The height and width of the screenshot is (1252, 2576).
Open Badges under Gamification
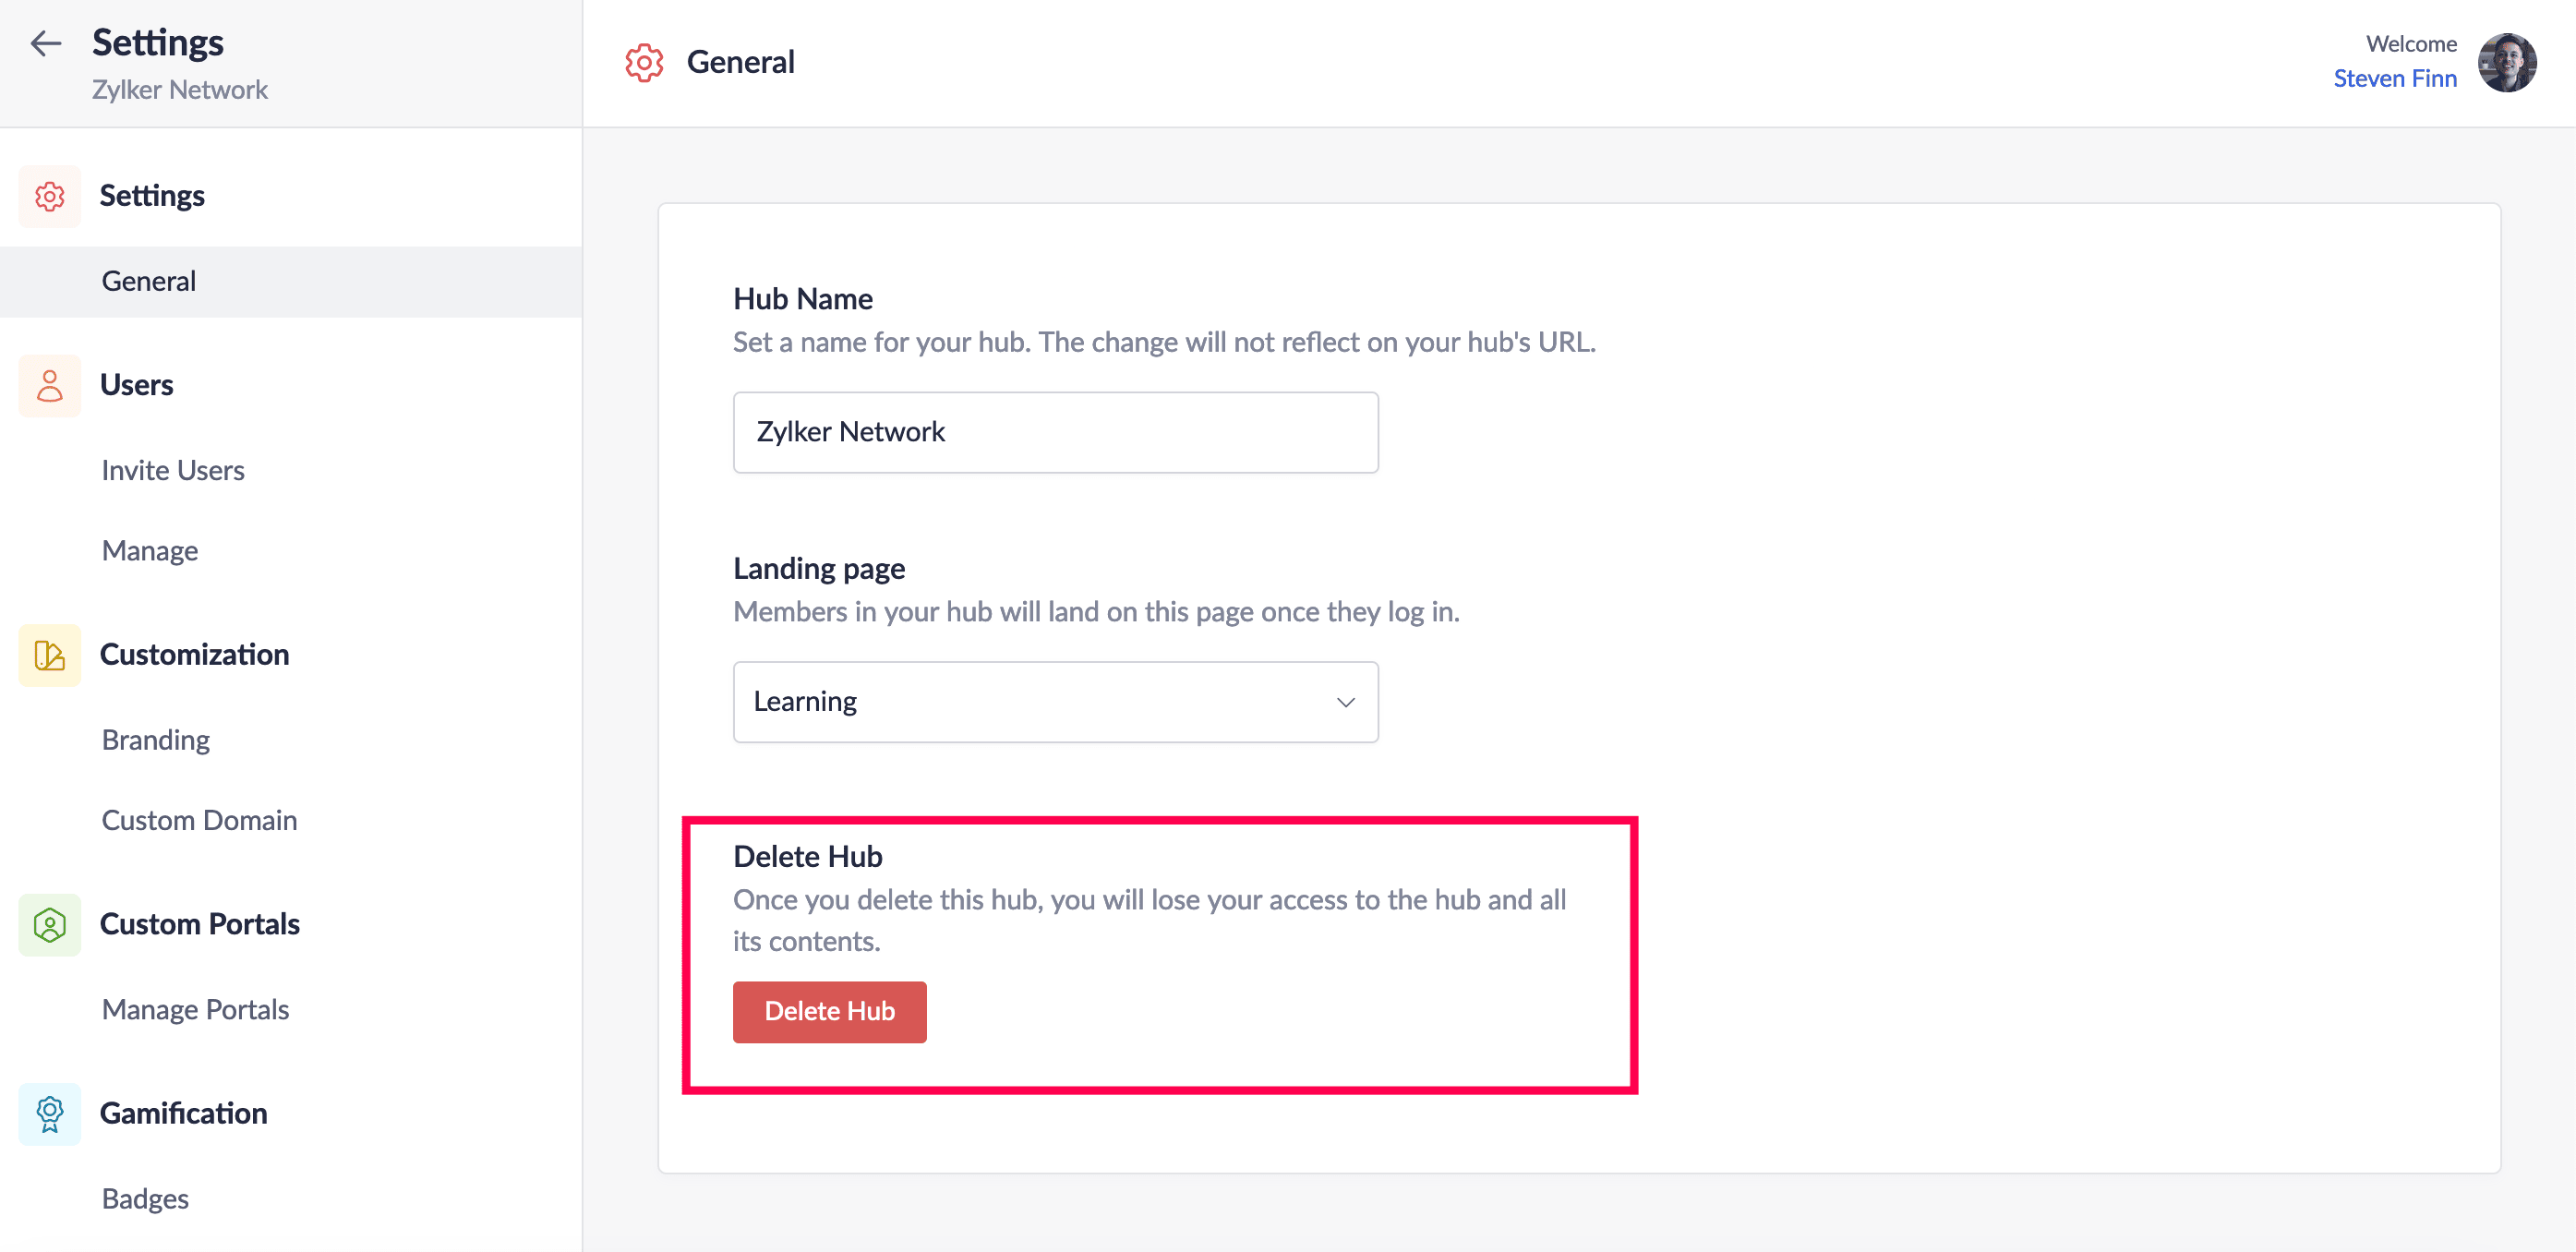tap(145, 1198)
